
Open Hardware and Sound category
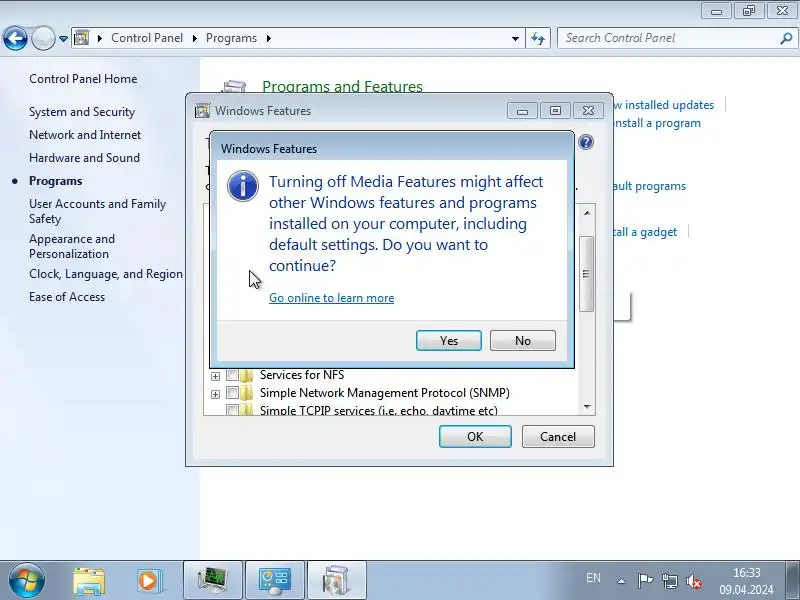tap(84, 158)
